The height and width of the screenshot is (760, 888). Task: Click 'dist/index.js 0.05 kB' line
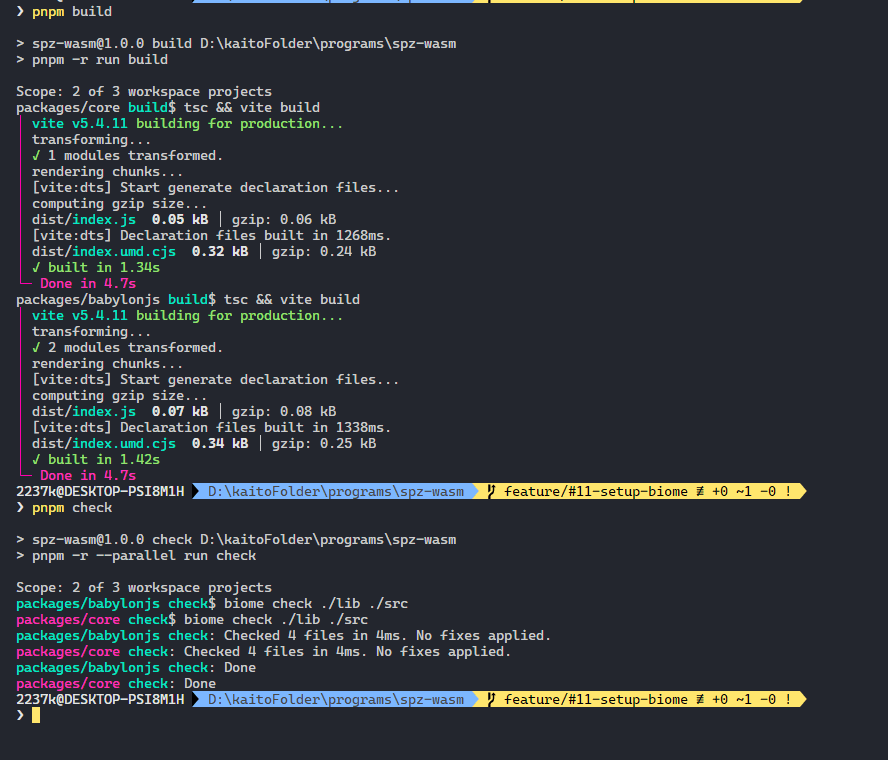(x=184, y=220)
